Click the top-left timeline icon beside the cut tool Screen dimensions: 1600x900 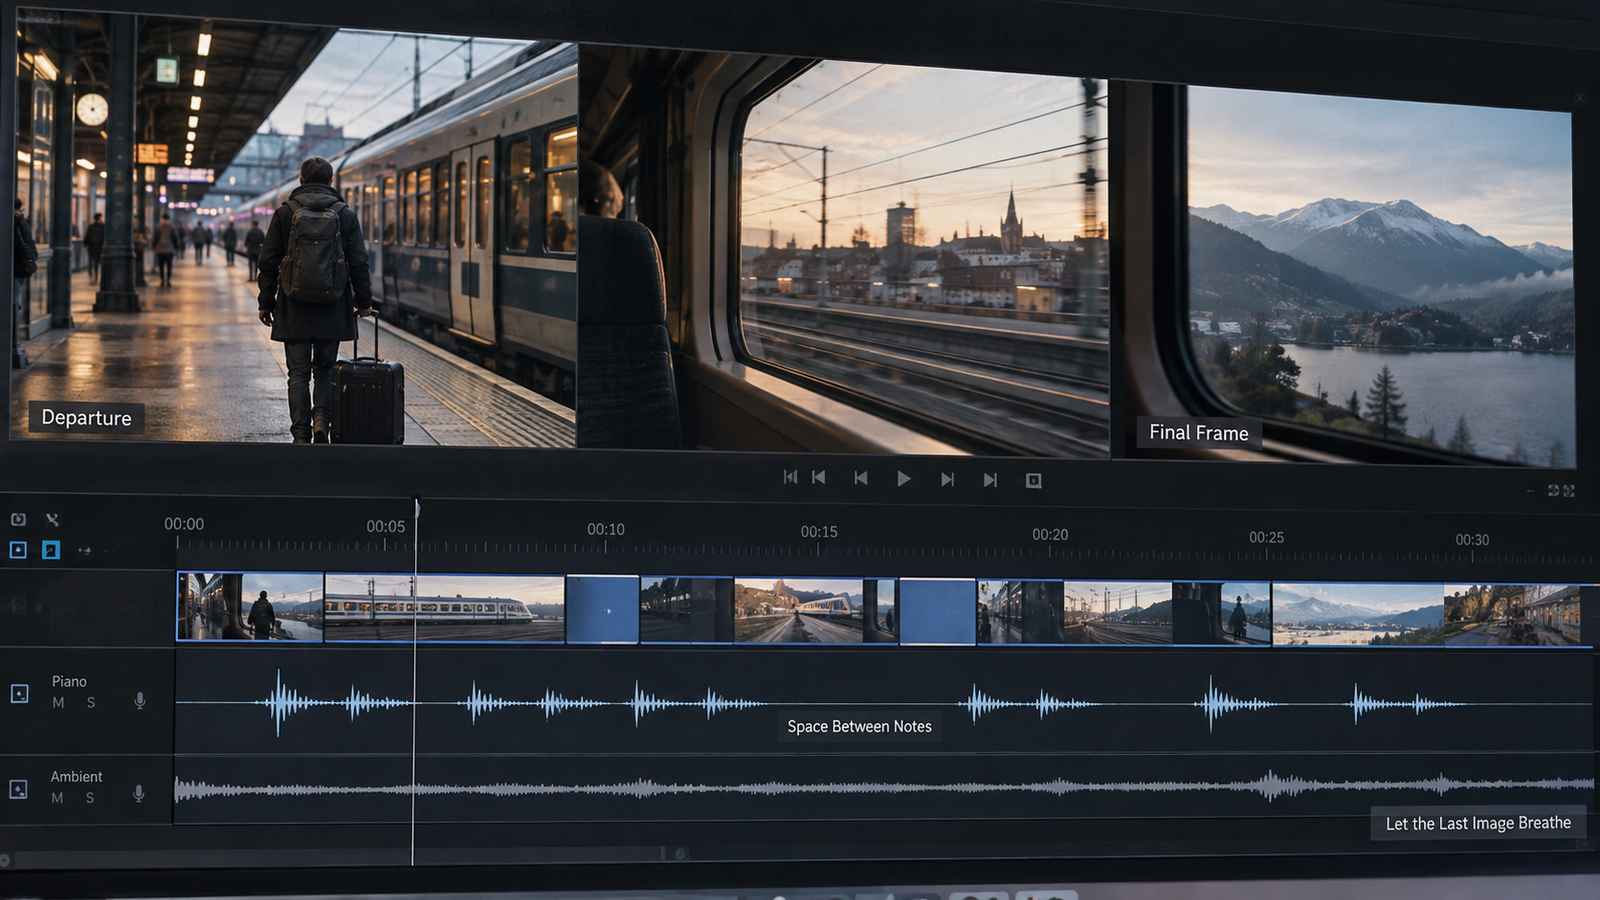tap(18, 519)
